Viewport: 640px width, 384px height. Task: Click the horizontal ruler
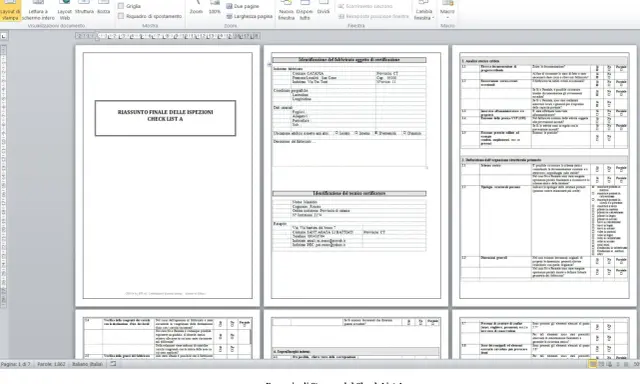click(x=168, y=36)
